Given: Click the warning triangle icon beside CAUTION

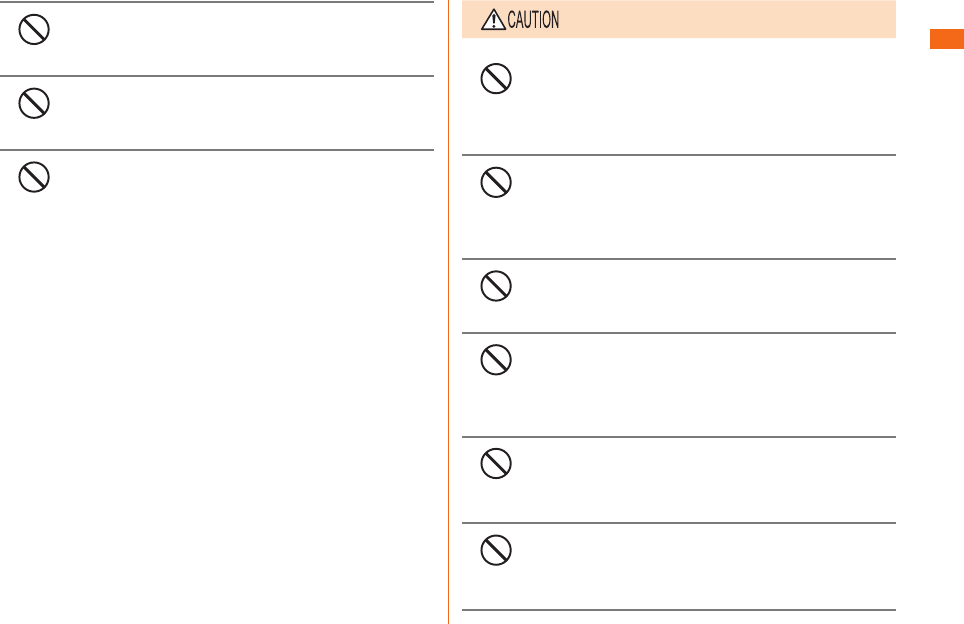Looking at the screenshot, I should point(493,20).
